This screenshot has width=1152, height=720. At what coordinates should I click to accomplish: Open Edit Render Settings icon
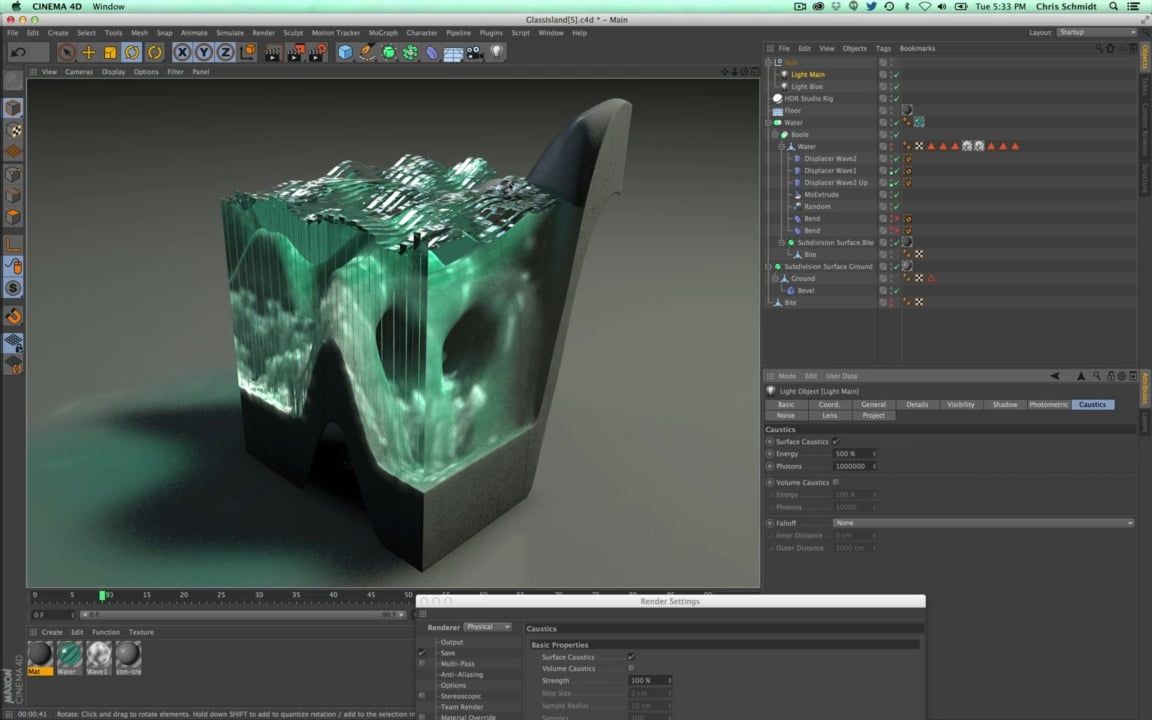point(318,52)
